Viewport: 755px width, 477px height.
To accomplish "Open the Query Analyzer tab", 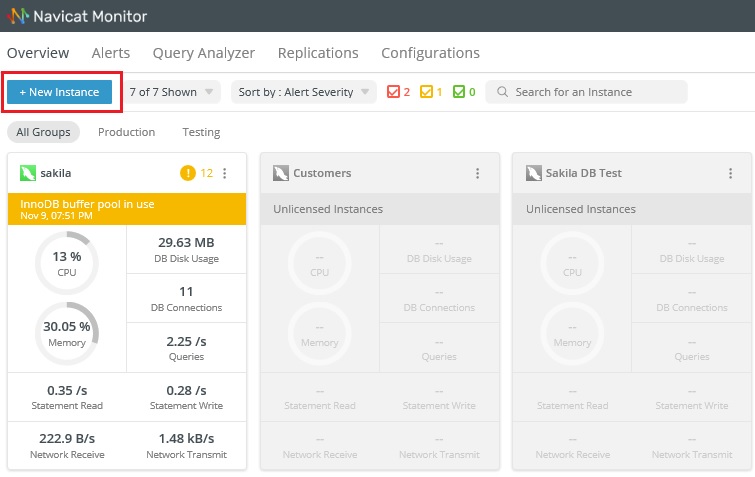I will pos(204,53).
